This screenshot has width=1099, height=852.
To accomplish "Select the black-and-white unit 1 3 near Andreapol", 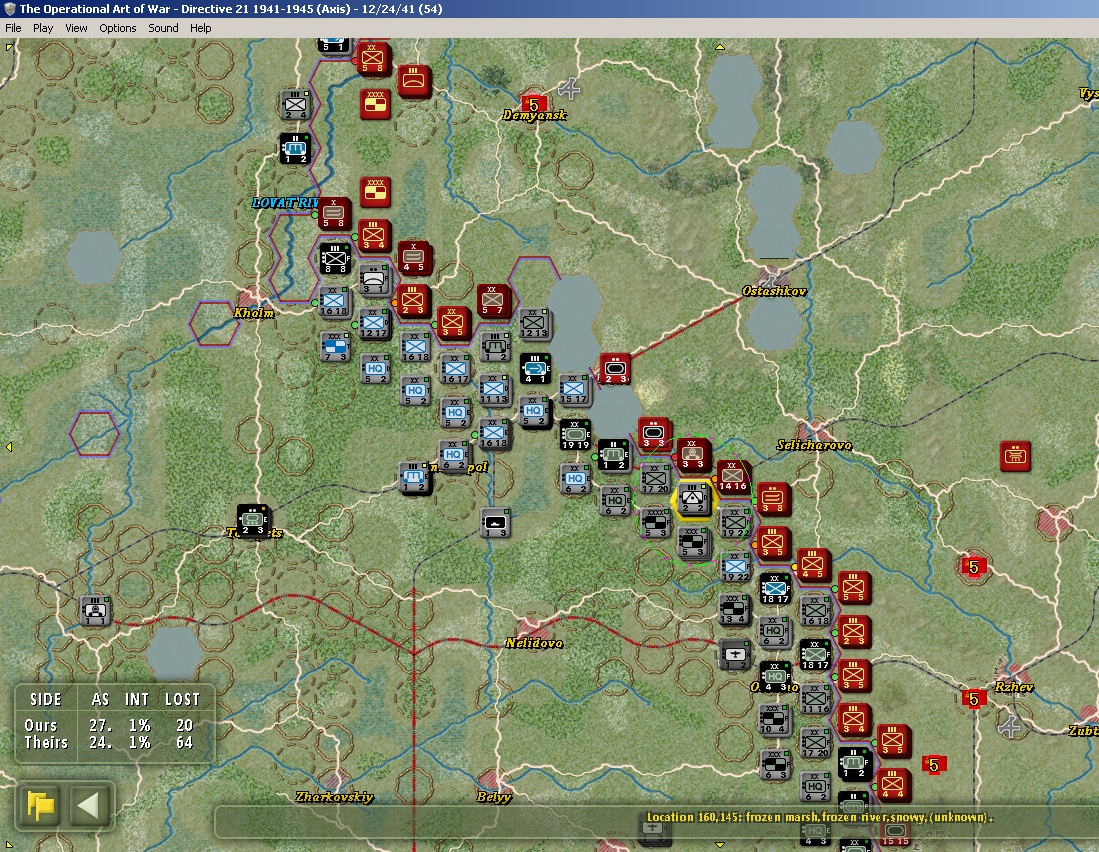I will coord(495,523).
